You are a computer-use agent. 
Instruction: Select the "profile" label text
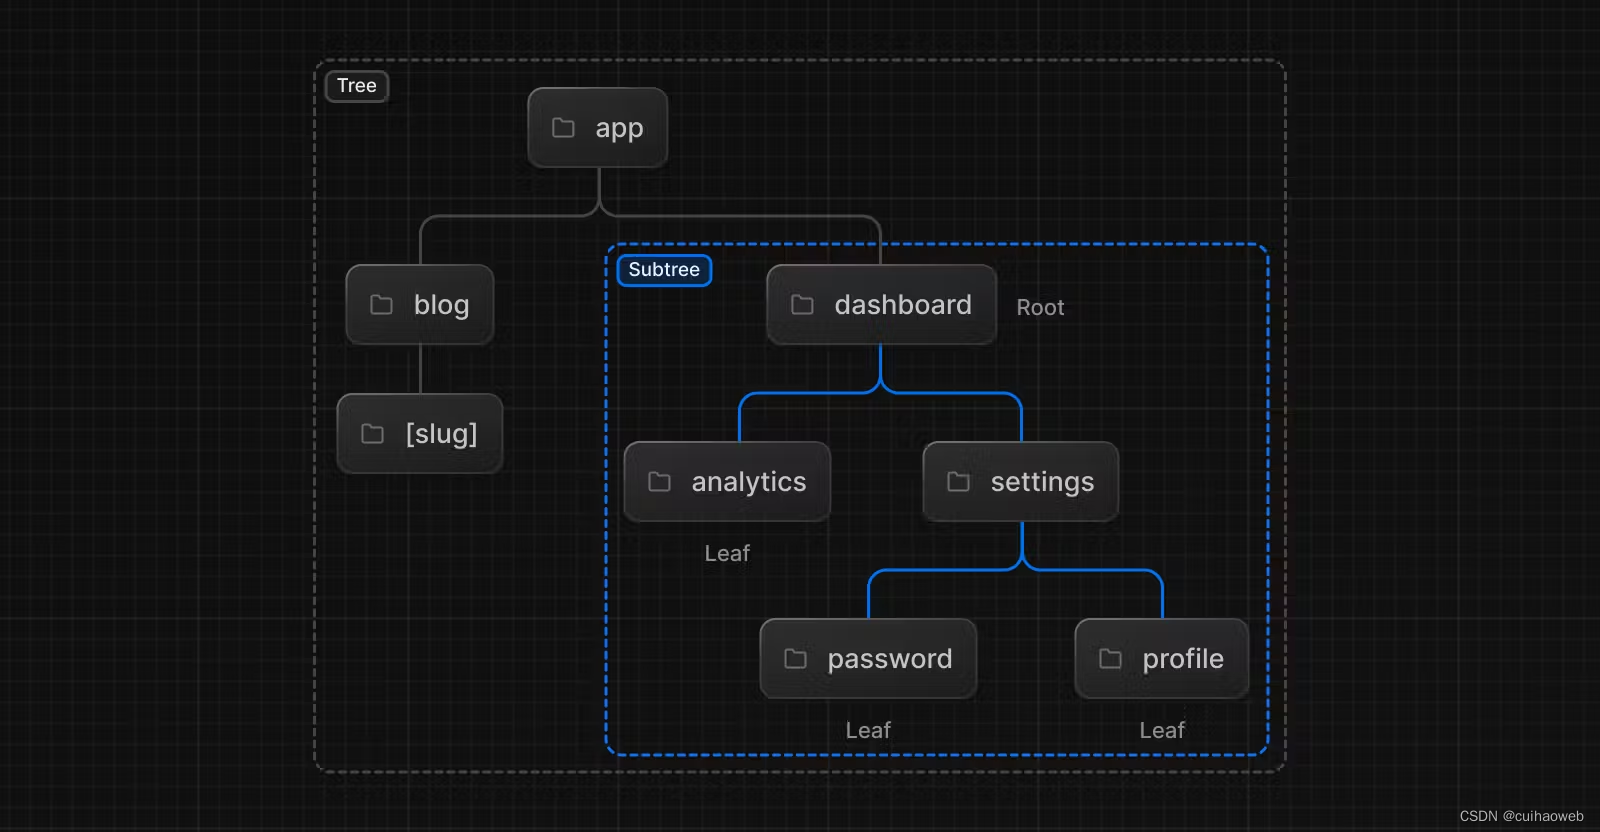tap(1183, 659)
